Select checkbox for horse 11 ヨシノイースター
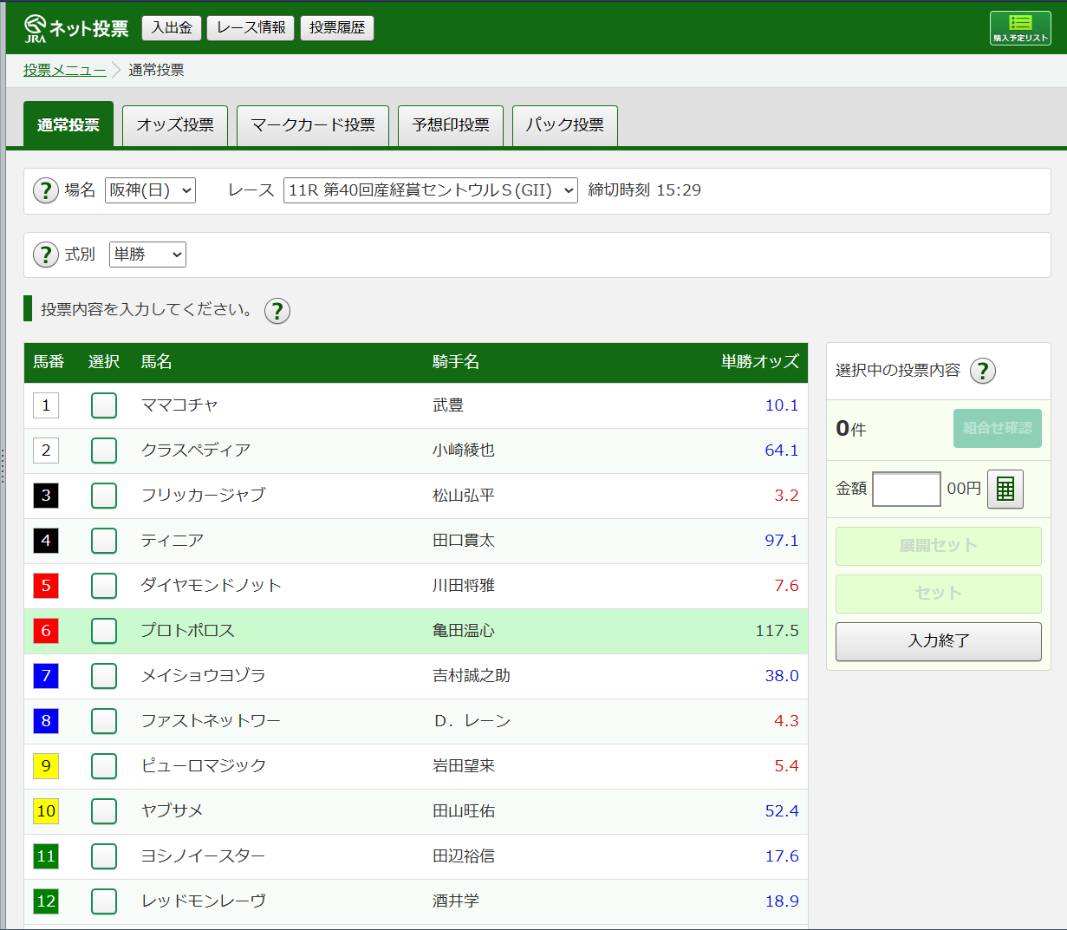This screenshot has height=930, width=1067. tap(103, 856)
